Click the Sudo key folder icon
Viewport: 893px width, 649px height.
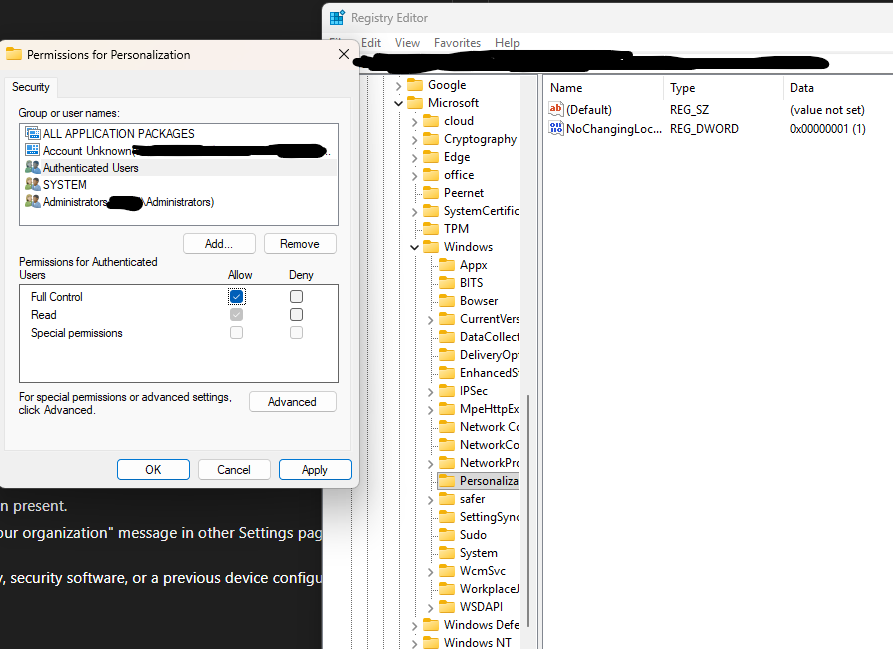coord(447,535)
